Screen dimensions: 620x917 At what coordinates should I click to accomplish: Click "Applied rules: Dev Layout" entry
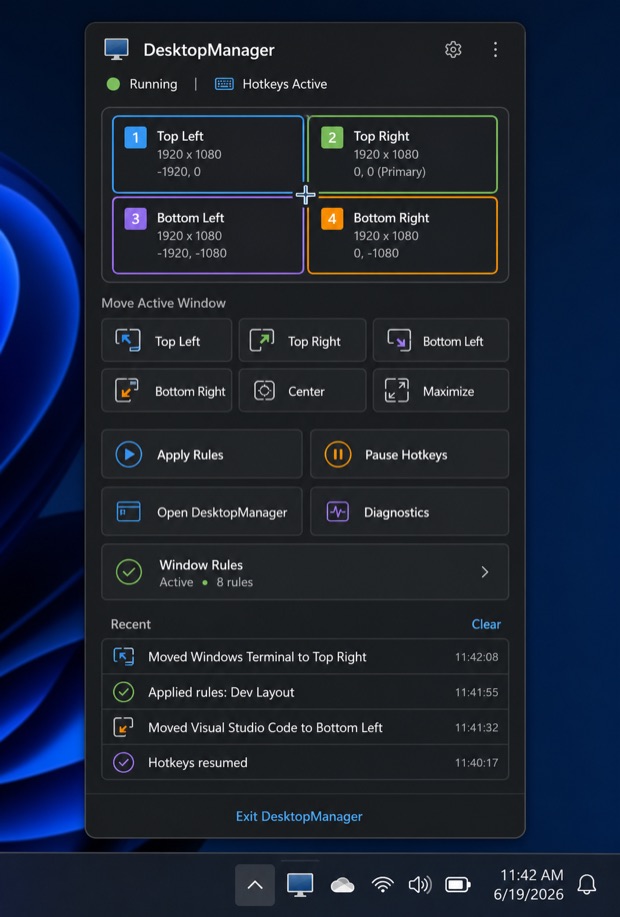pos(305,692)
